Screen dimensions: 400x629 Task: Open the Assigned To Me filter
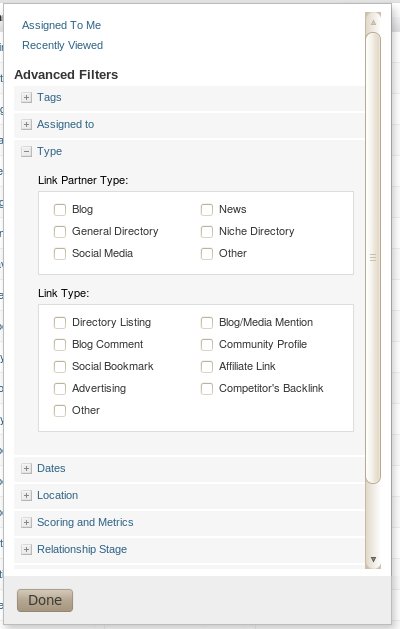pos(61,25)
